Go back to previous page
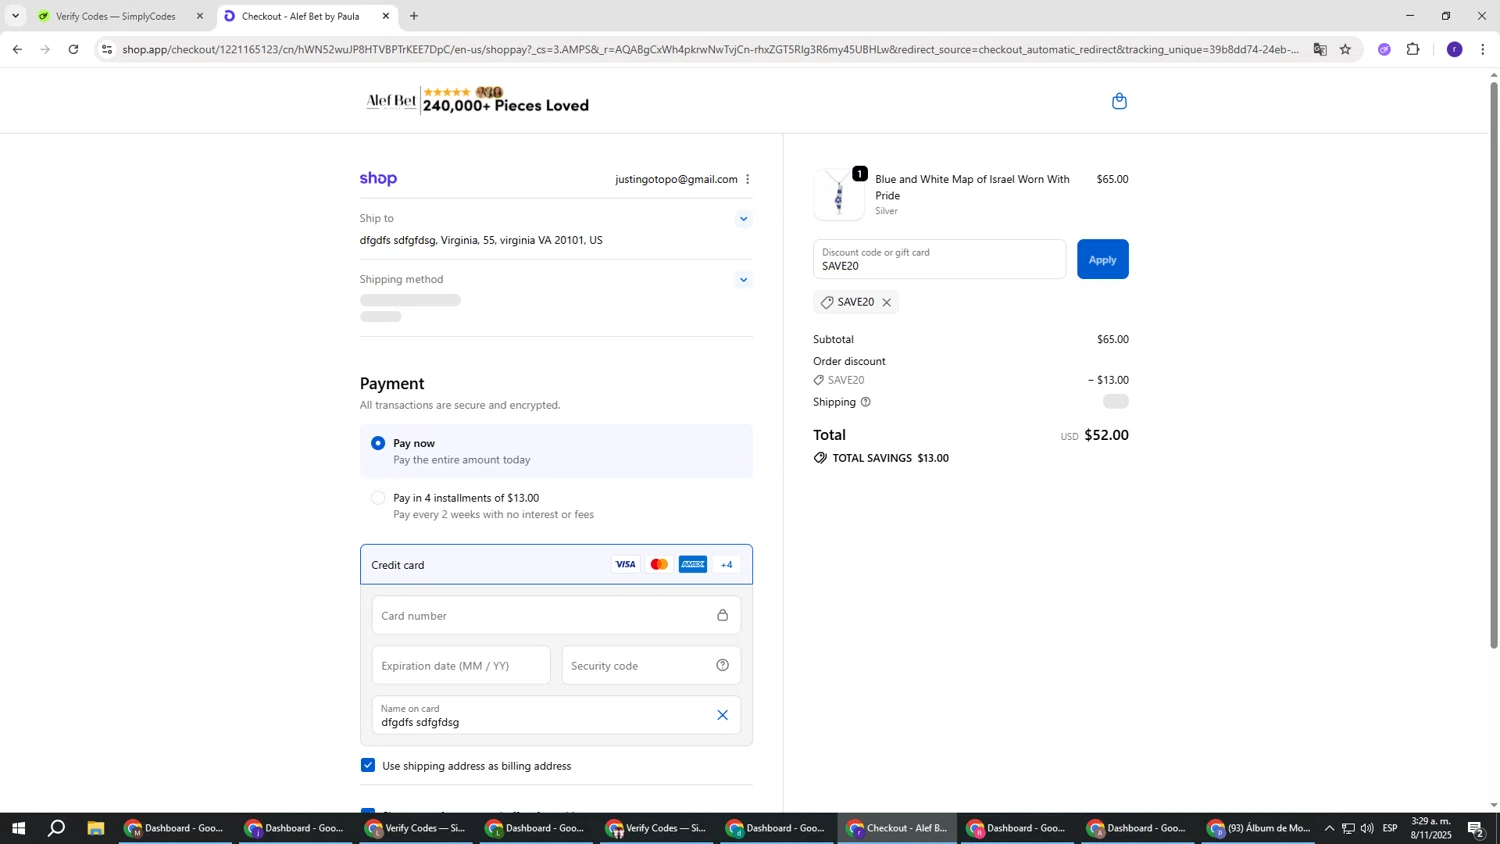1500x844 pixels. pos(17,49)
